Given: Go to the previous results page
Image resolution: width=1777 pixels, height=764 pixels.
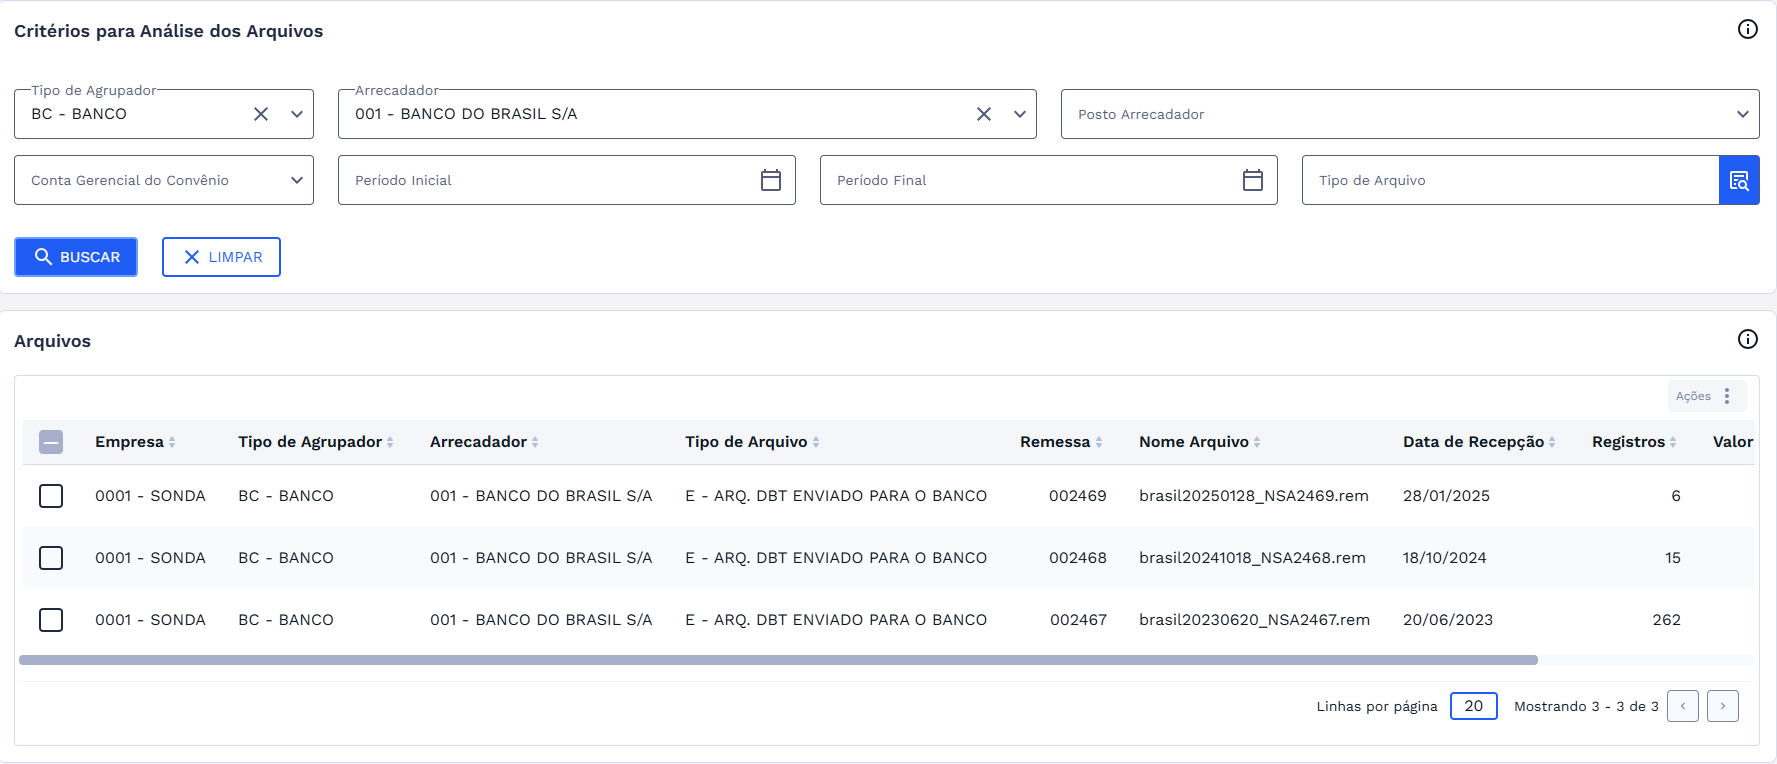Looking at the screenshot, I should tap(1682, 706).
